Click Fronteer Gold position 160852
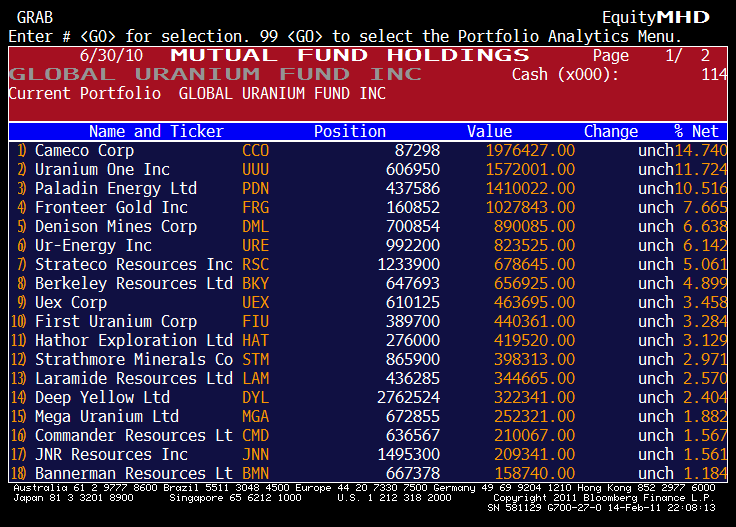The image size is (736, 527). [x=413, y=207]
